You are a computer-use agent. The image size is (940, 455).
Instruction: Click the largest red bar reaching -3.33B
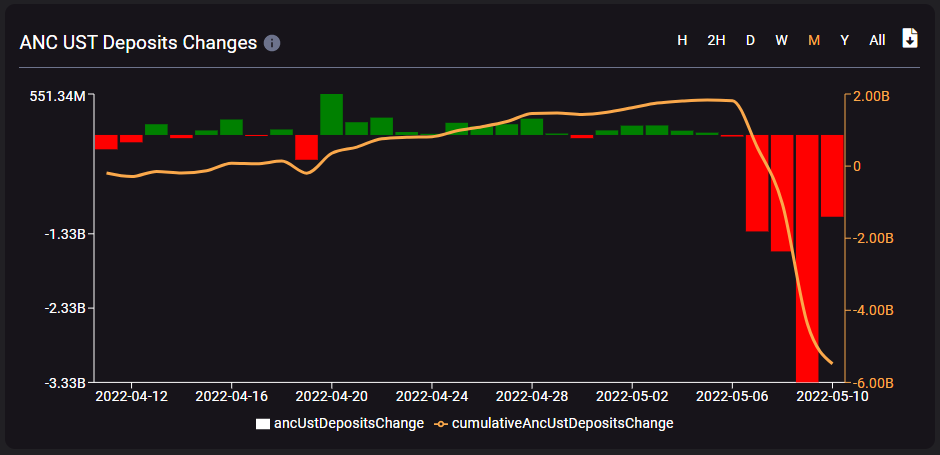click(x=807, y=258)
